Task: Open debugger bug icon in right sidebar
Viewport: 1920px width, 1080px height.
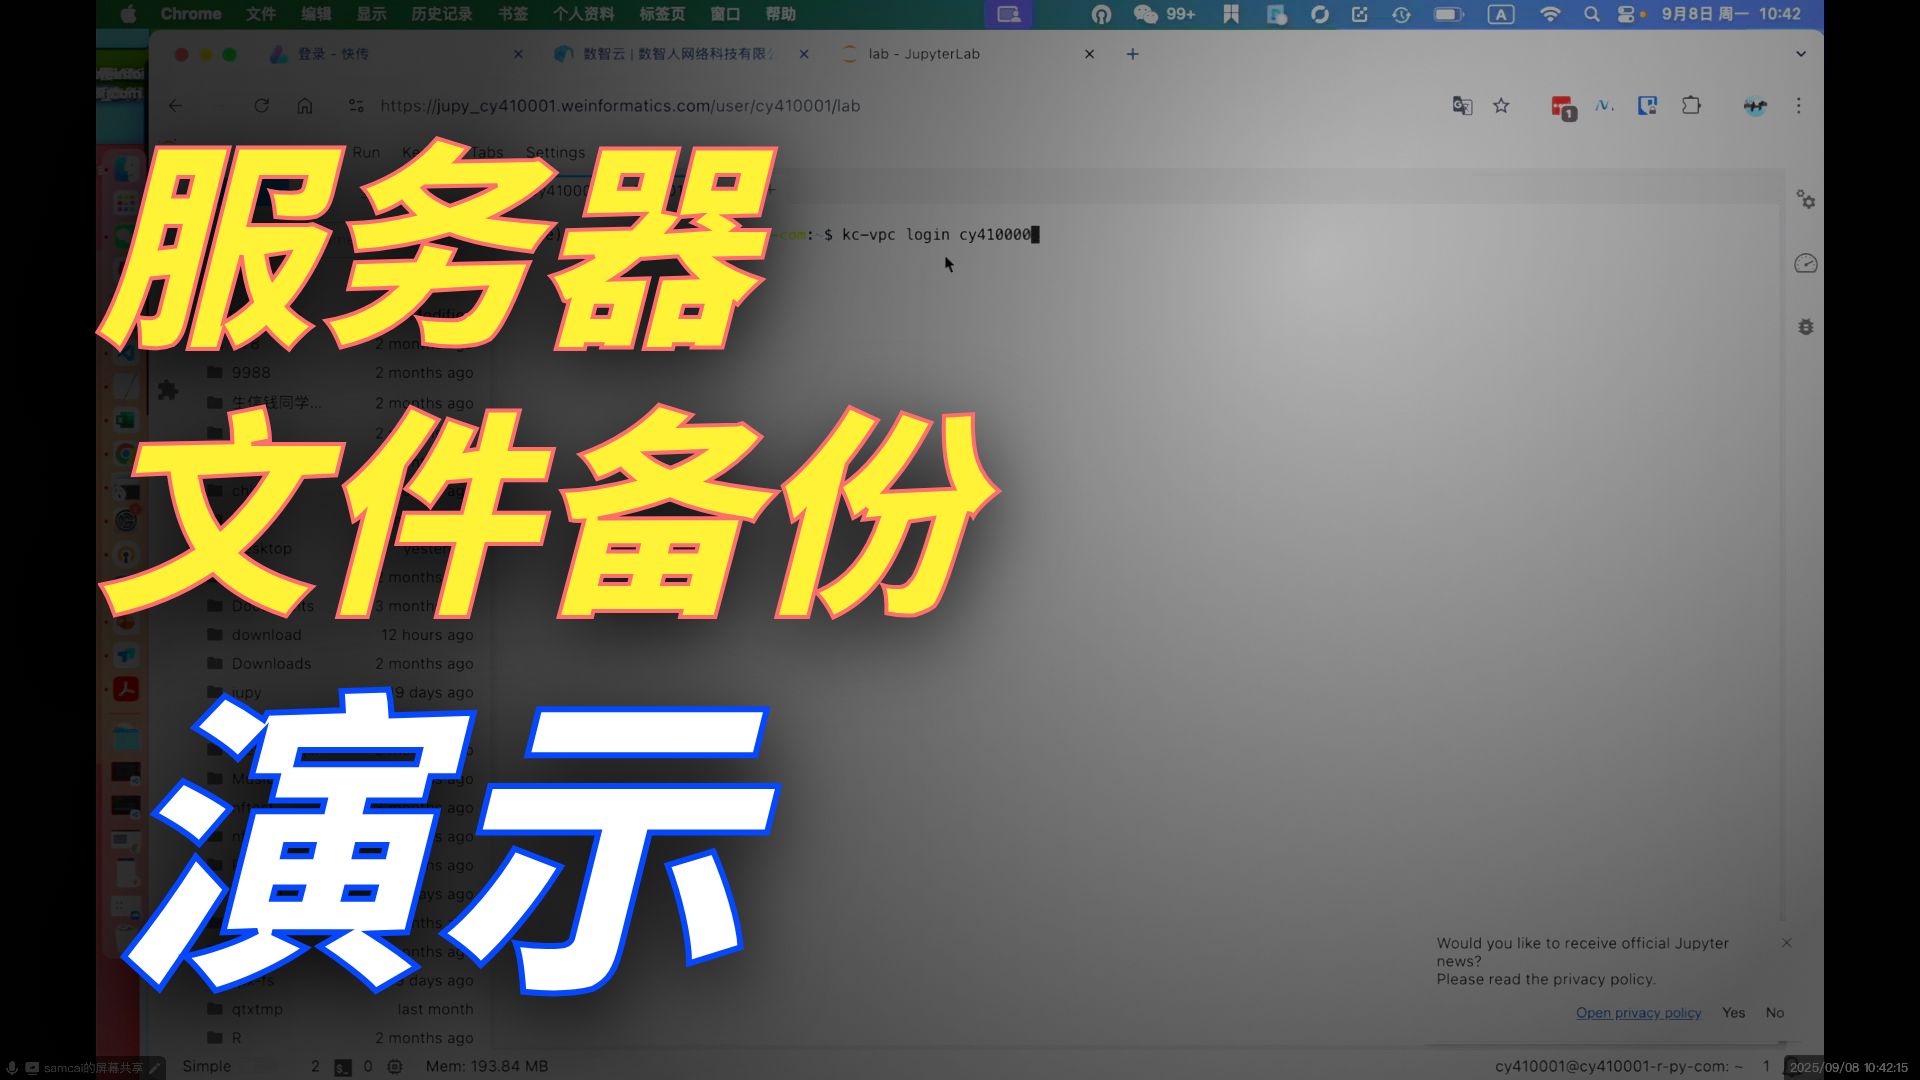Action: click(1805, 327)
